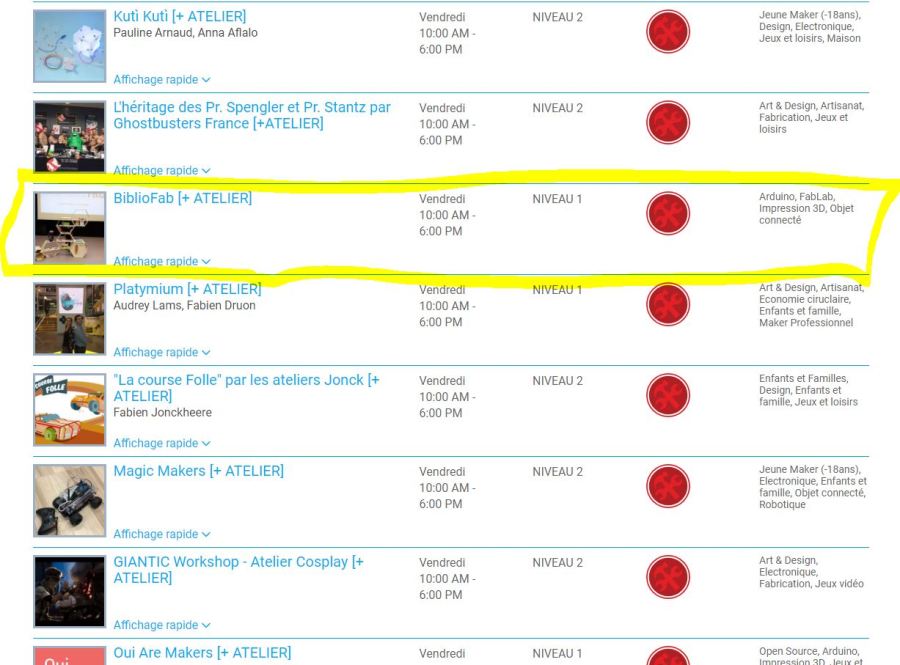Click the La course Folle thumbnail image
This screenshot has height=665, width=900.
click(69, 409)
